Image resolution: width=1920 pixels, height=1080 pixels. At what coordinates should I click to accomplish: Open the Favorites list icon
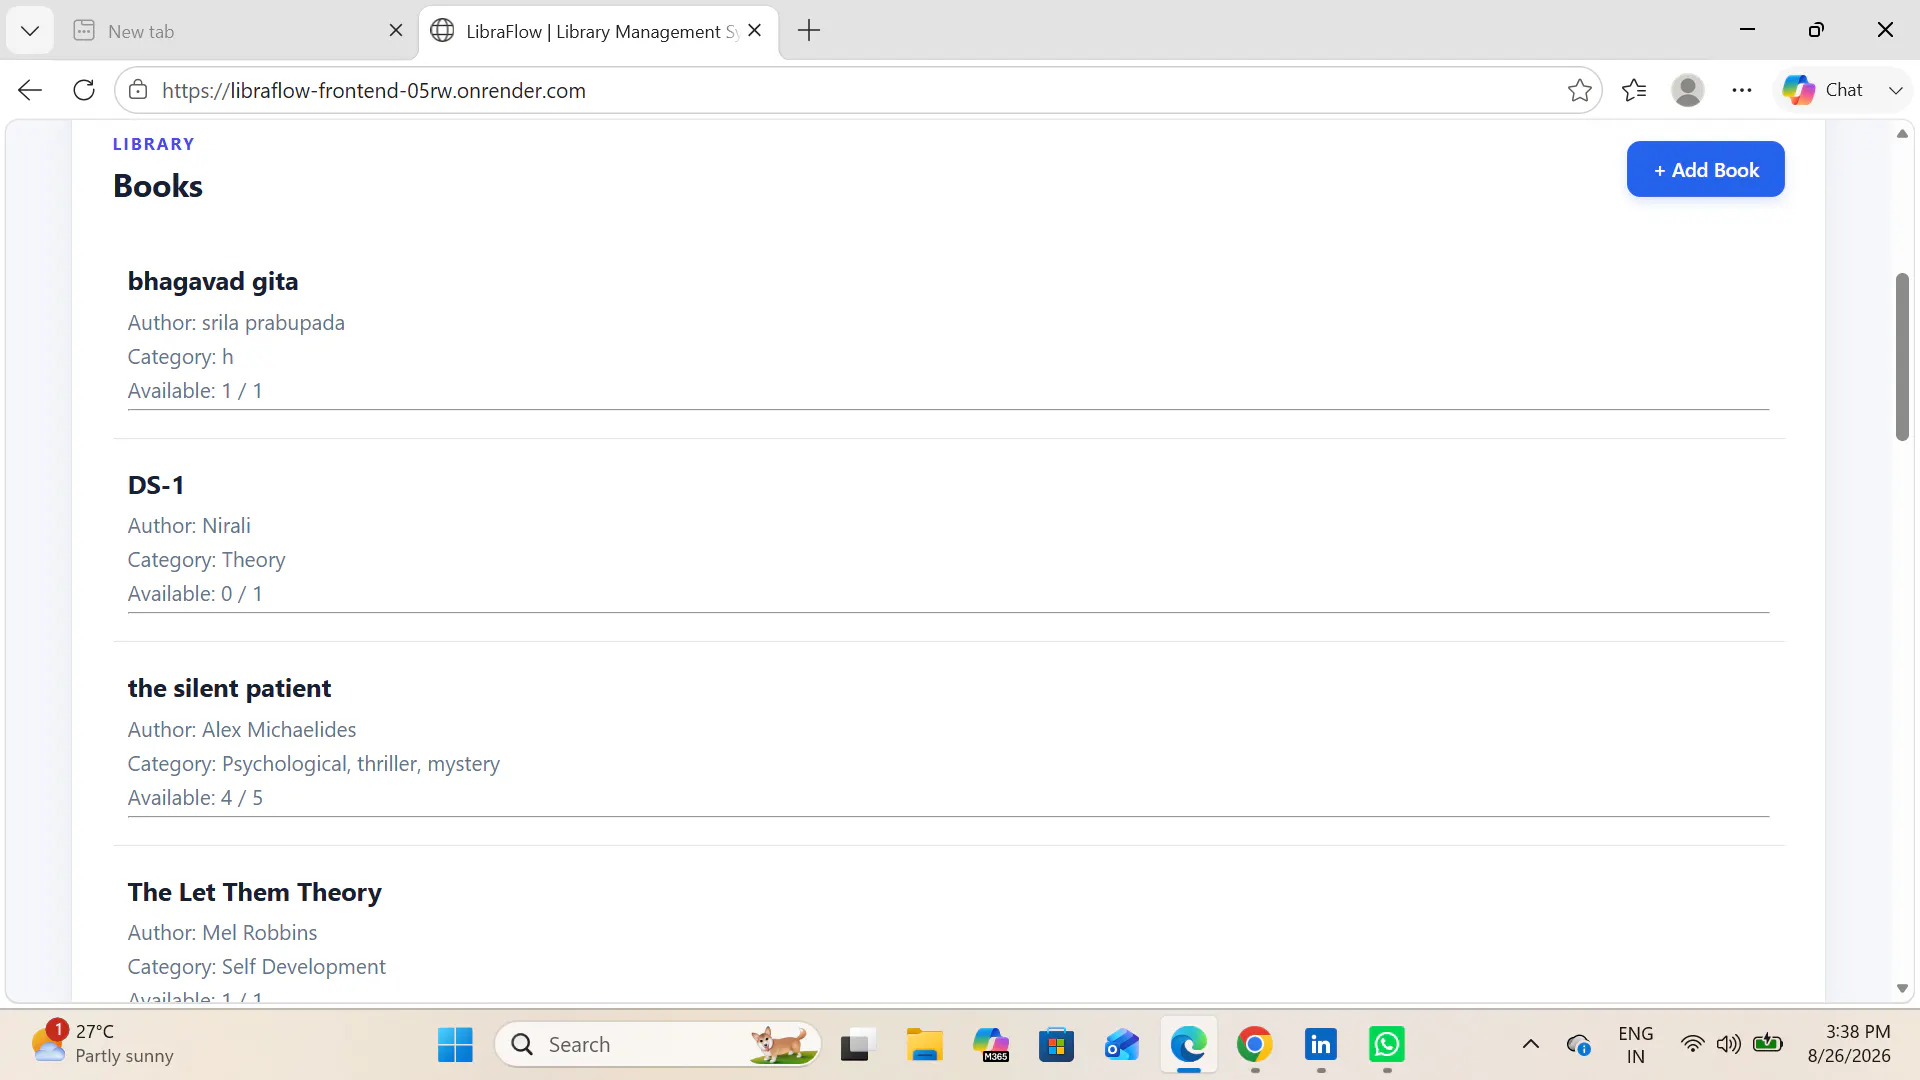(1634, 90)
